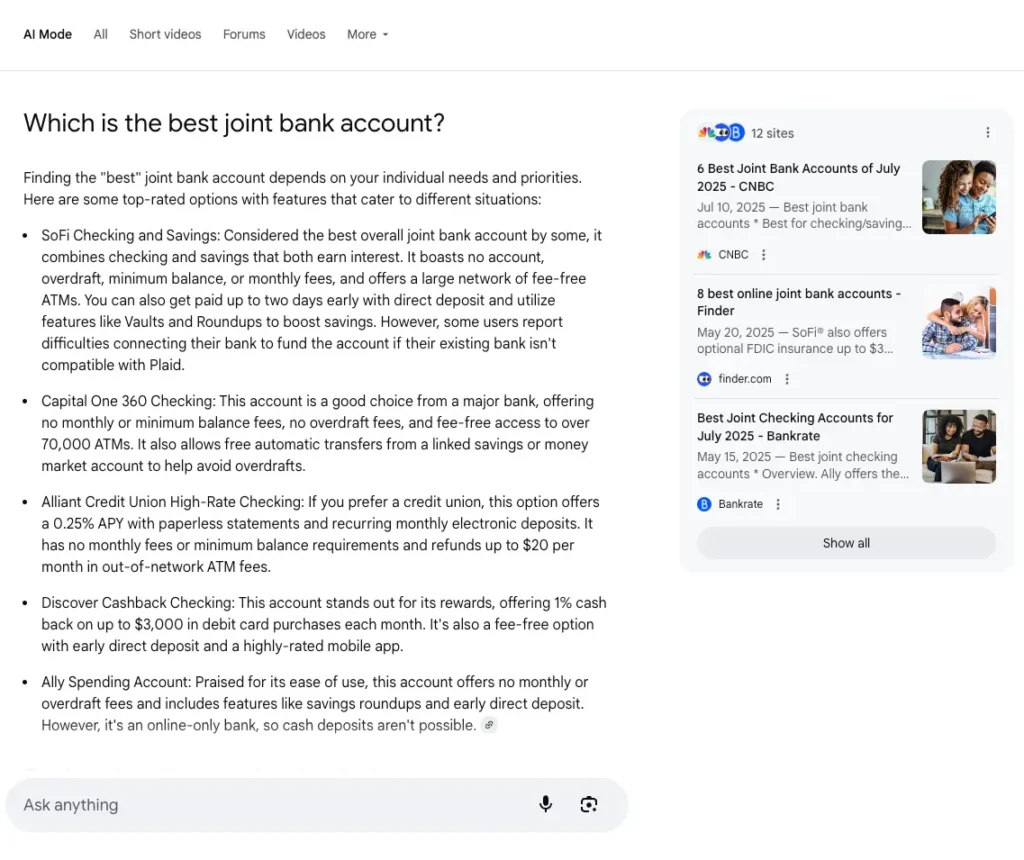Open the Finder 8 best online joint accounts link
Screen dimensions: 1024x860
point(799,302)
